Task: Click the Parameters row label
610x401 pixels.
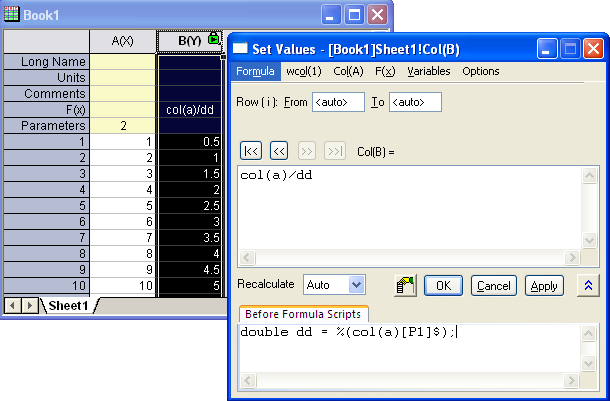Action: (x=46, y=126)
